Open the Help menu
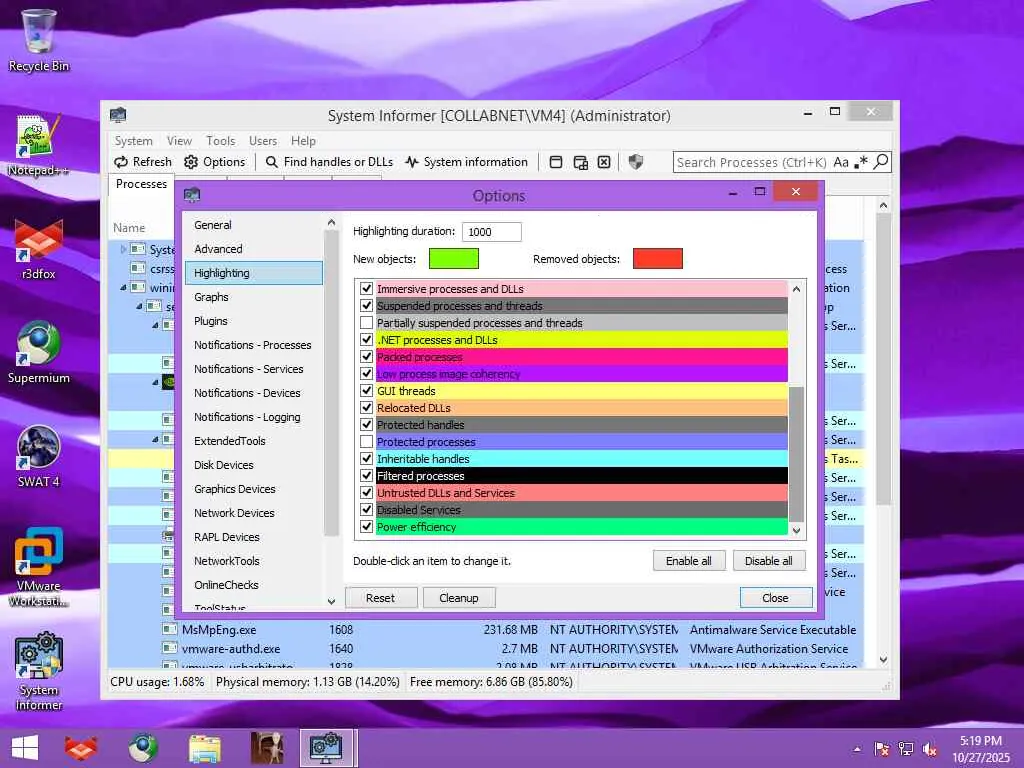The height and width of the screenshot is (768, 1024). click(303, 140)
